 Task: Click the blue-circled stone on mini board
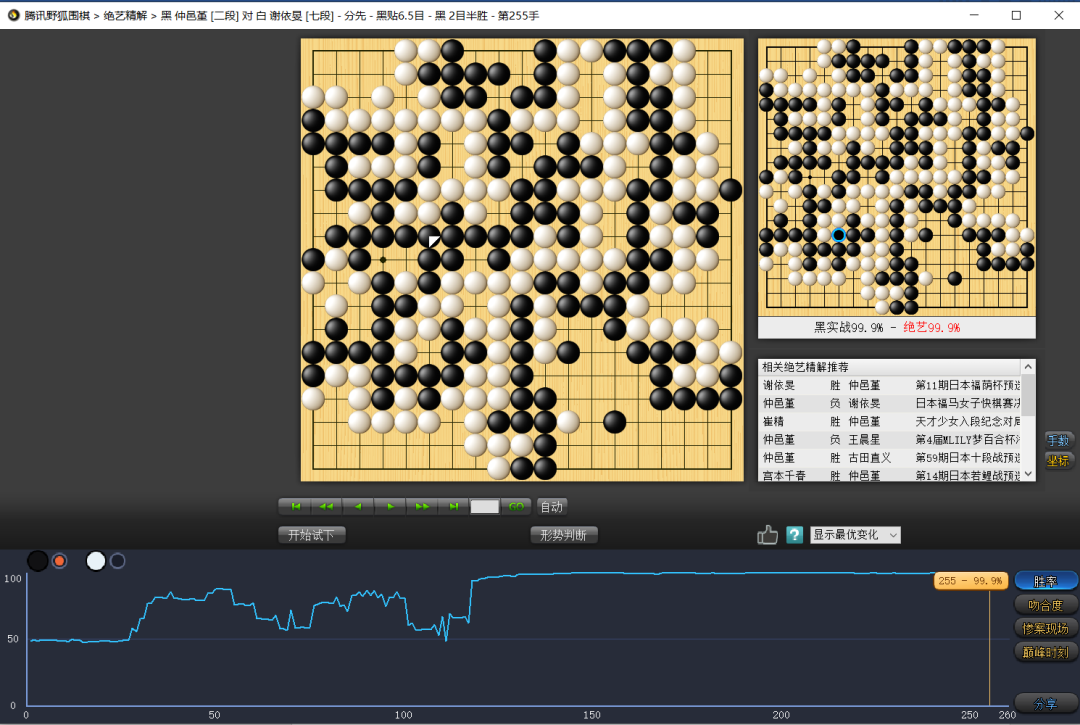(838, 235)
